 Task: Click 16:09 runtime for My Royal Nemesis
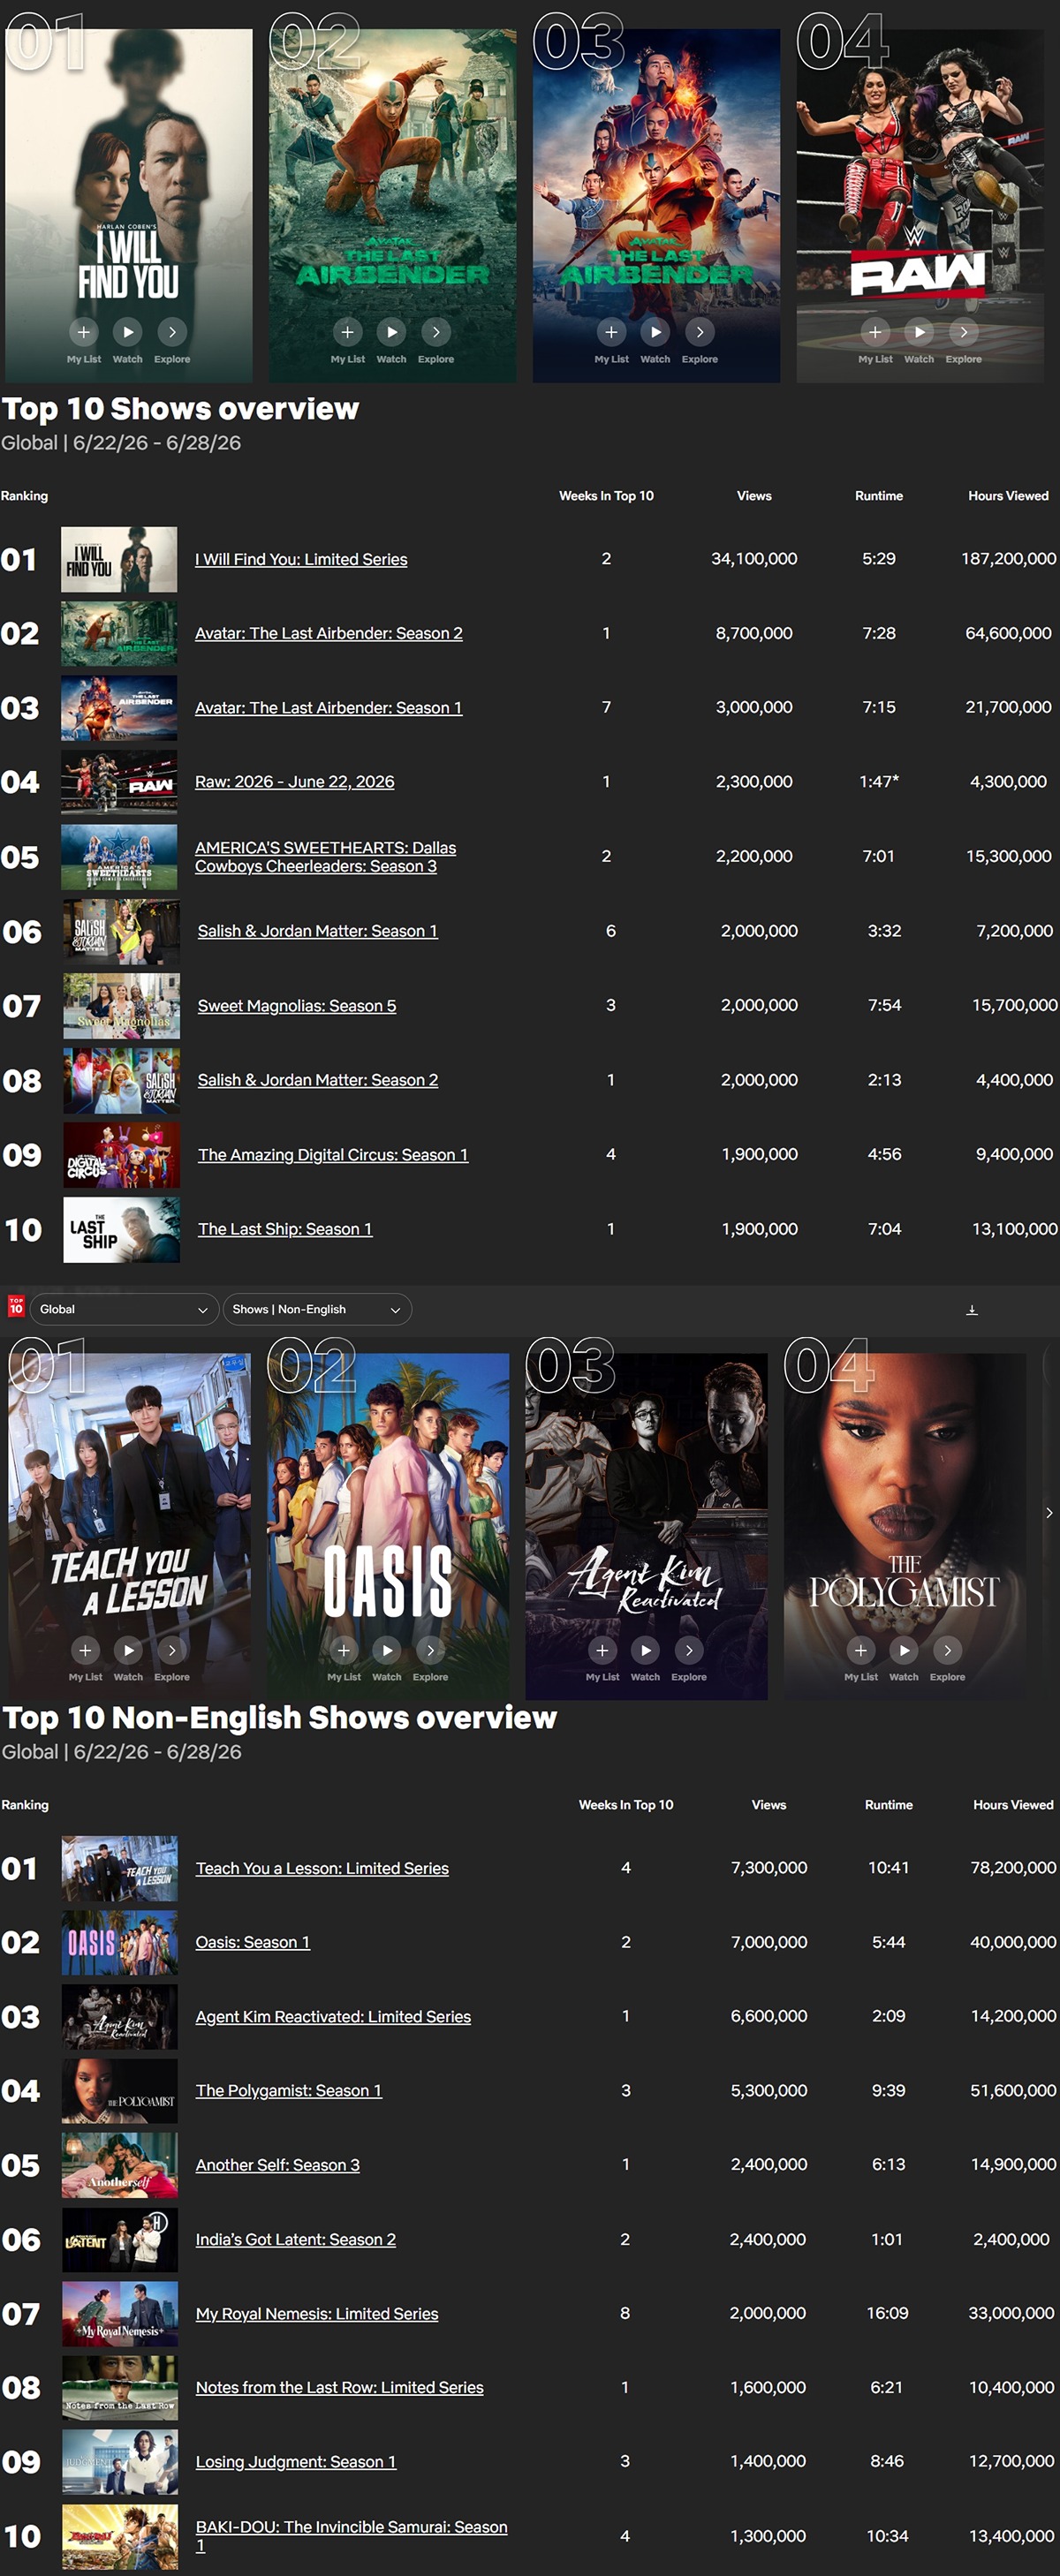pyautogui.click(x=887, y=2314)
